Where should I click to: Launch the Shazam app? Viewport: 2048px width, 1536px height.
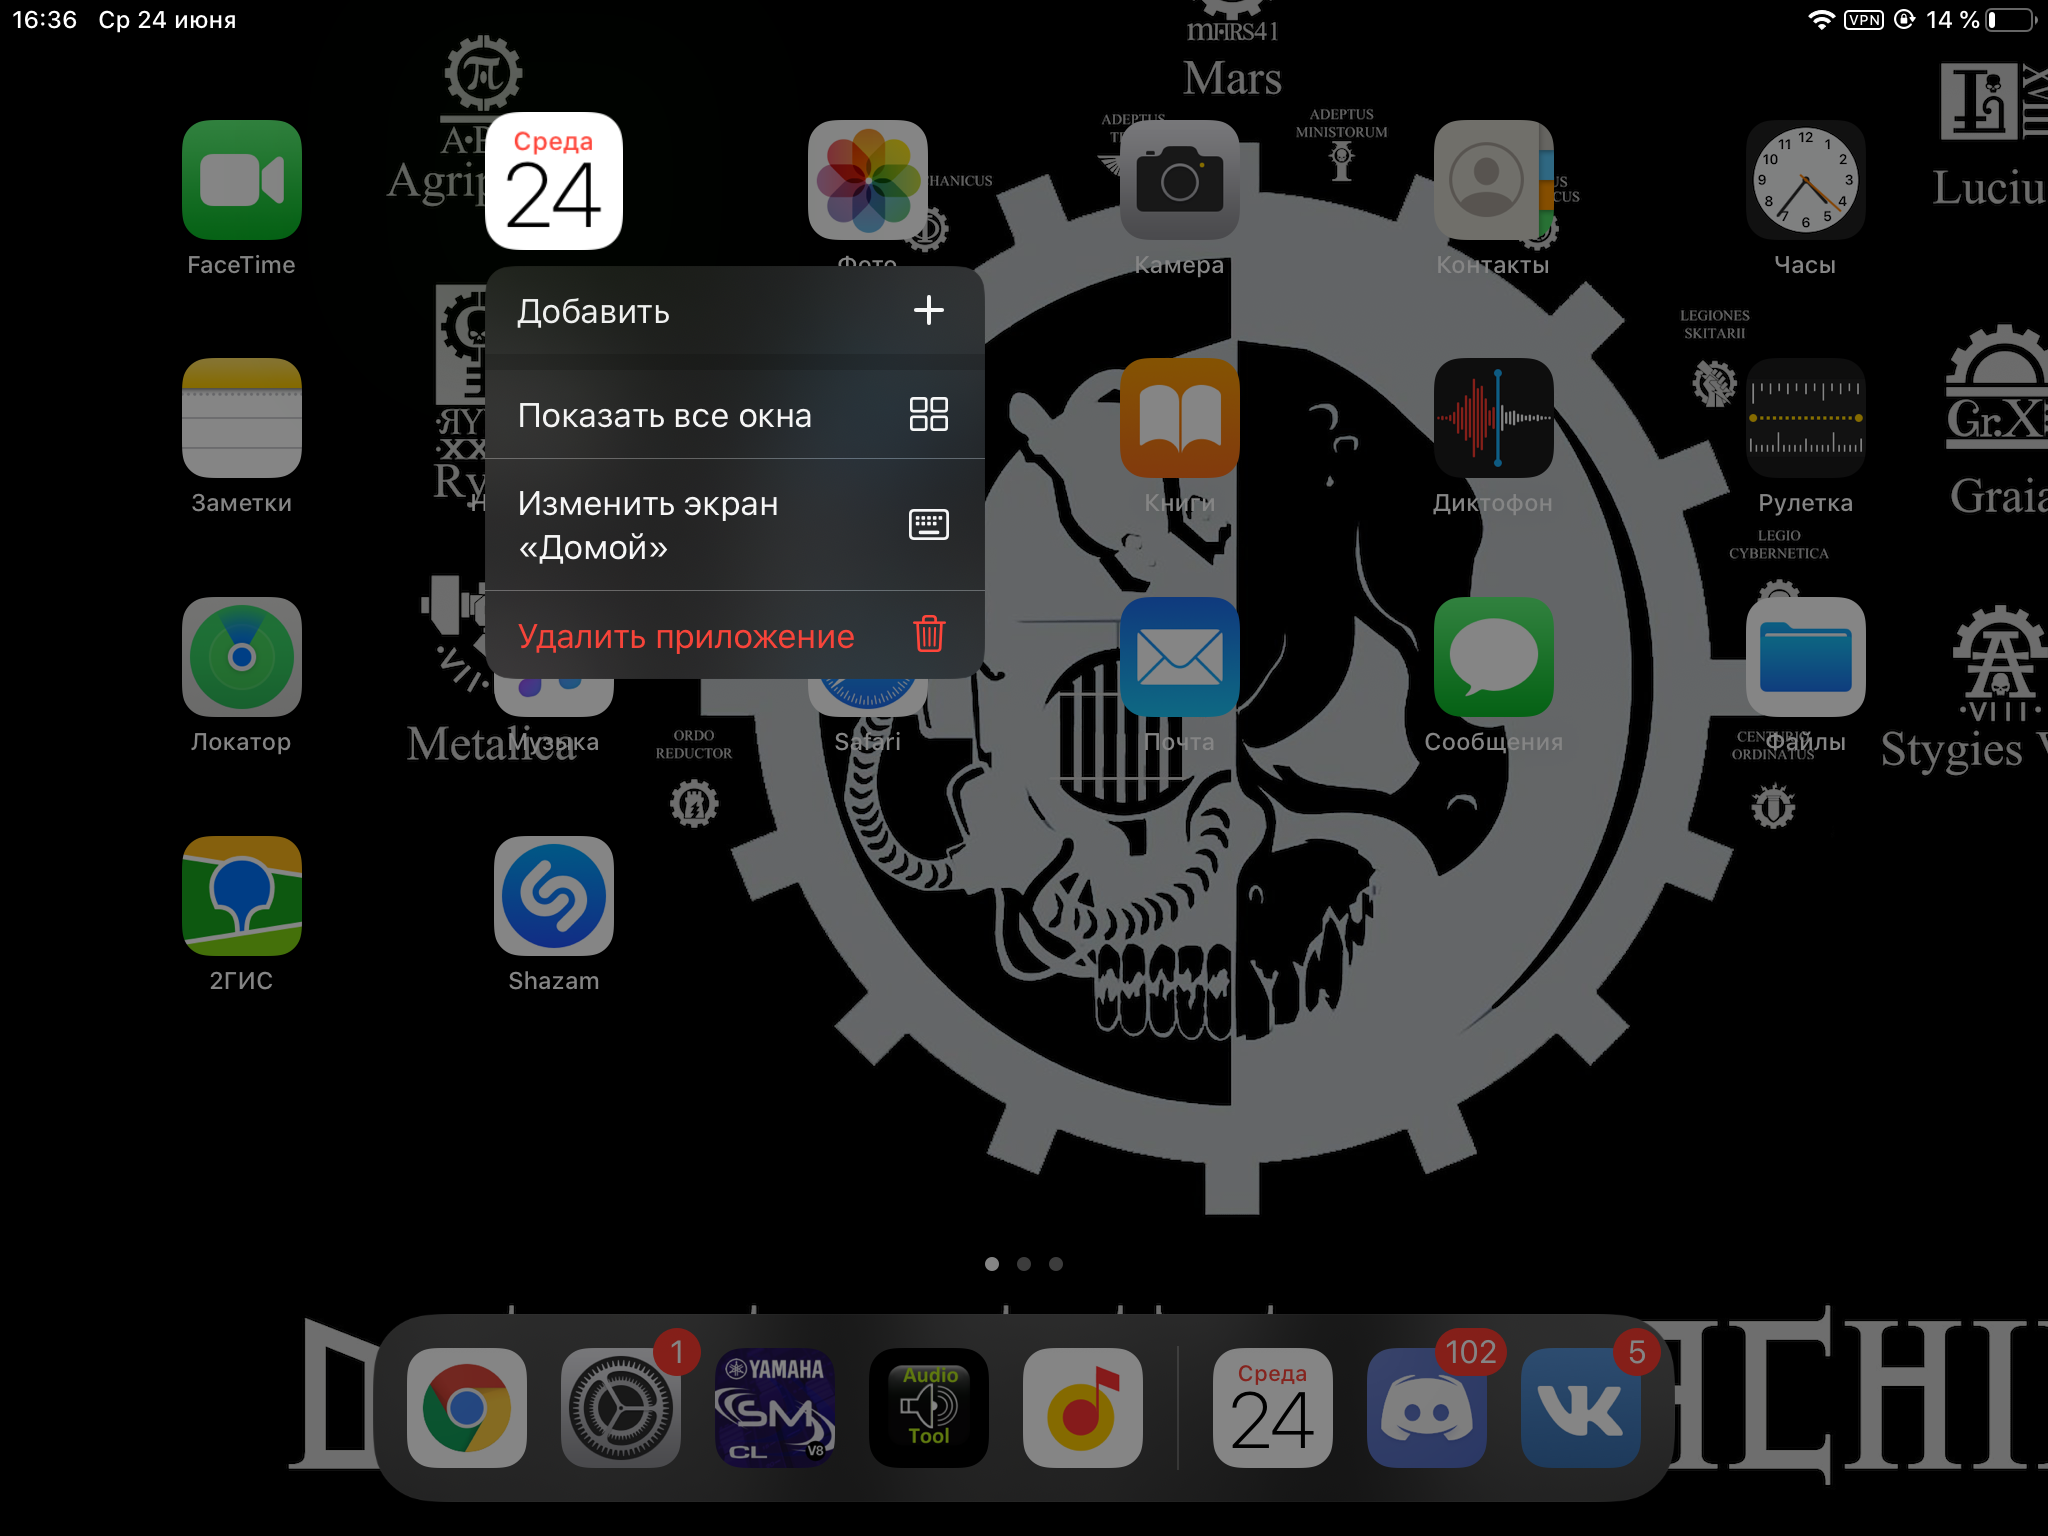click(x=553, y=896)
